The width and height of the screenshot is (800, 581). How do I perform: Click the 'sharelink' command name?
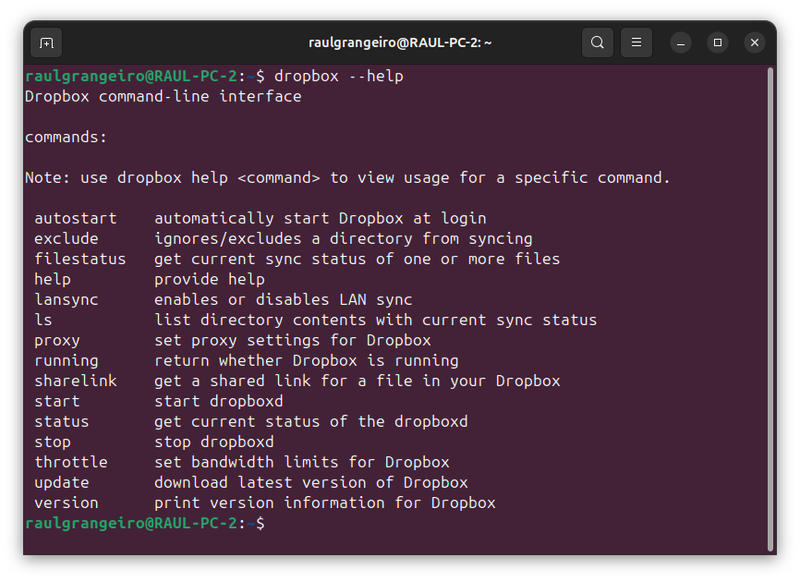(x=75, y=381)
